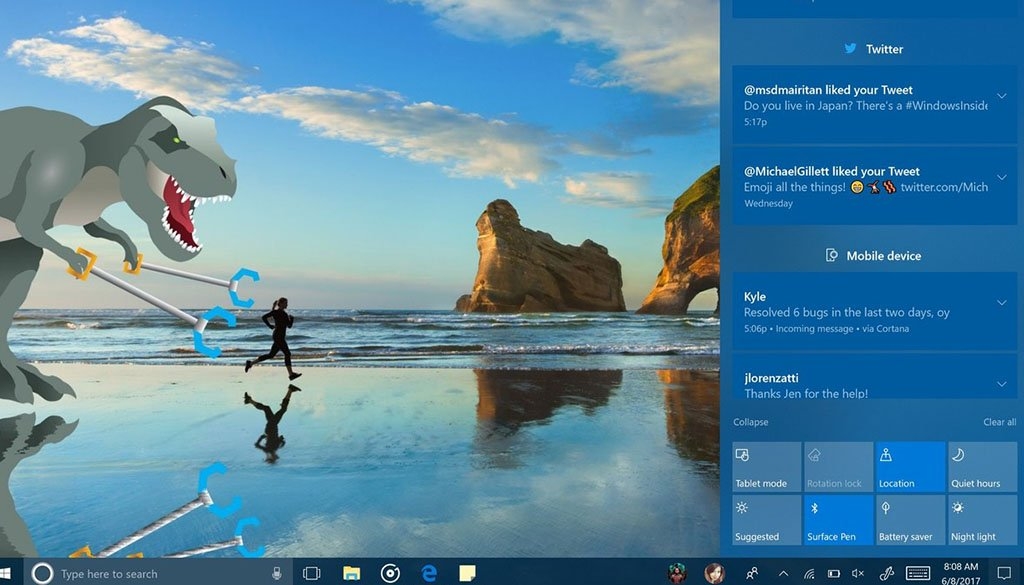The image size is (1024, 585).
Task: Open the Windows Start menu
Action: (7, 574)
